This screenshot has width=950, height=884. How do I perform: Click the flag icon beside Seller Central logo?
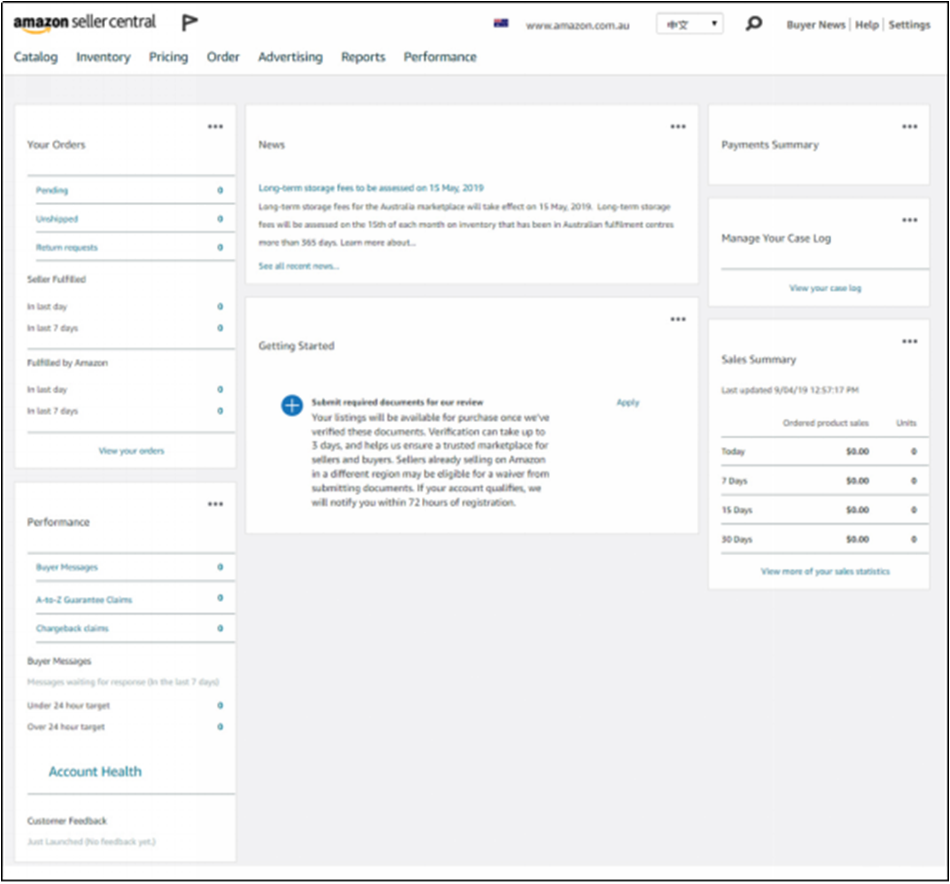click(x=190, y=22)
